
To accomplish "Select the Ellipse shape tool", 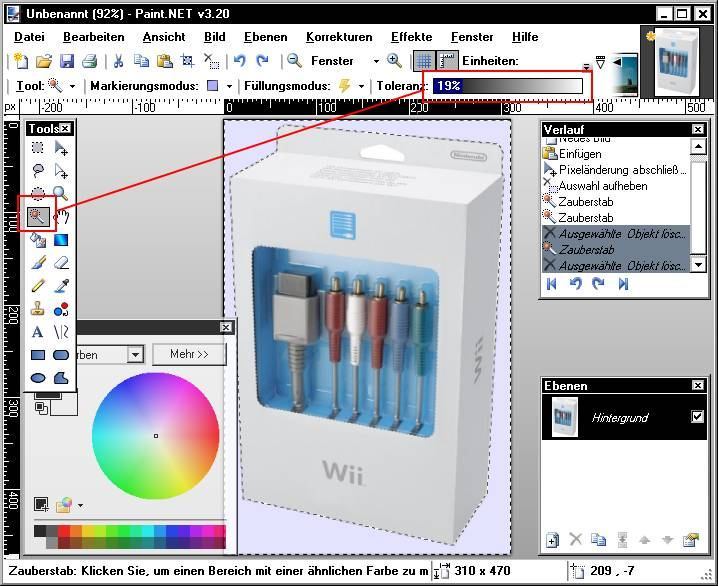I will click(x=38, y=378).
